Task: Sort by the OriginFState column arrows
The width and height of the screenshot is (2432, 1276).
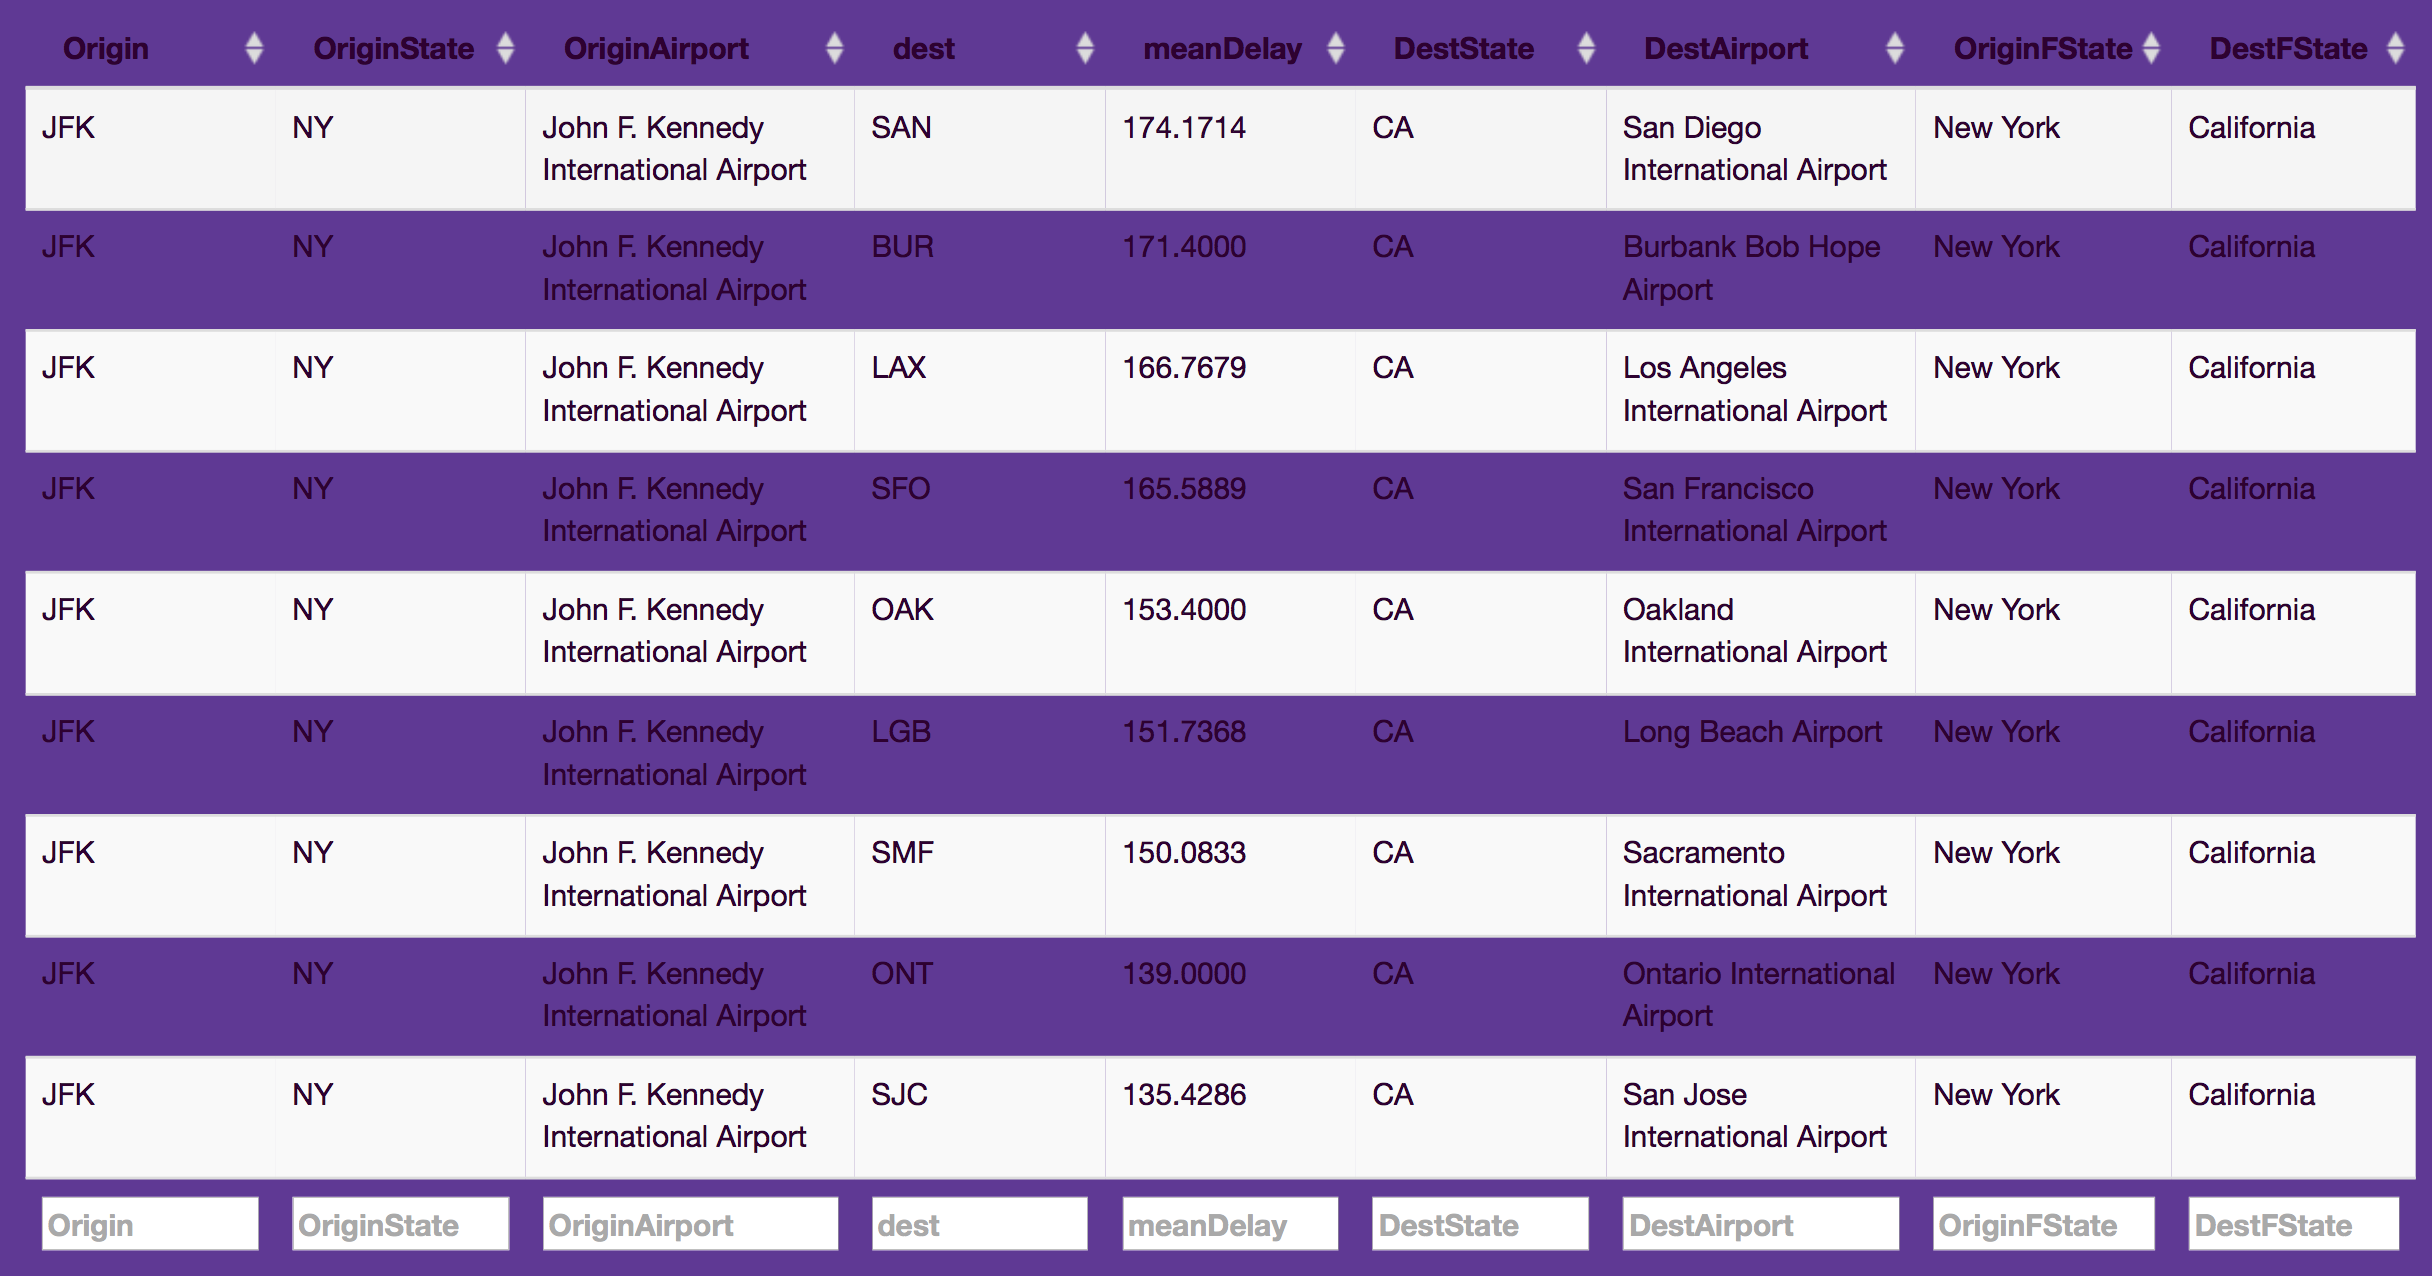Action: [2151, 48]
